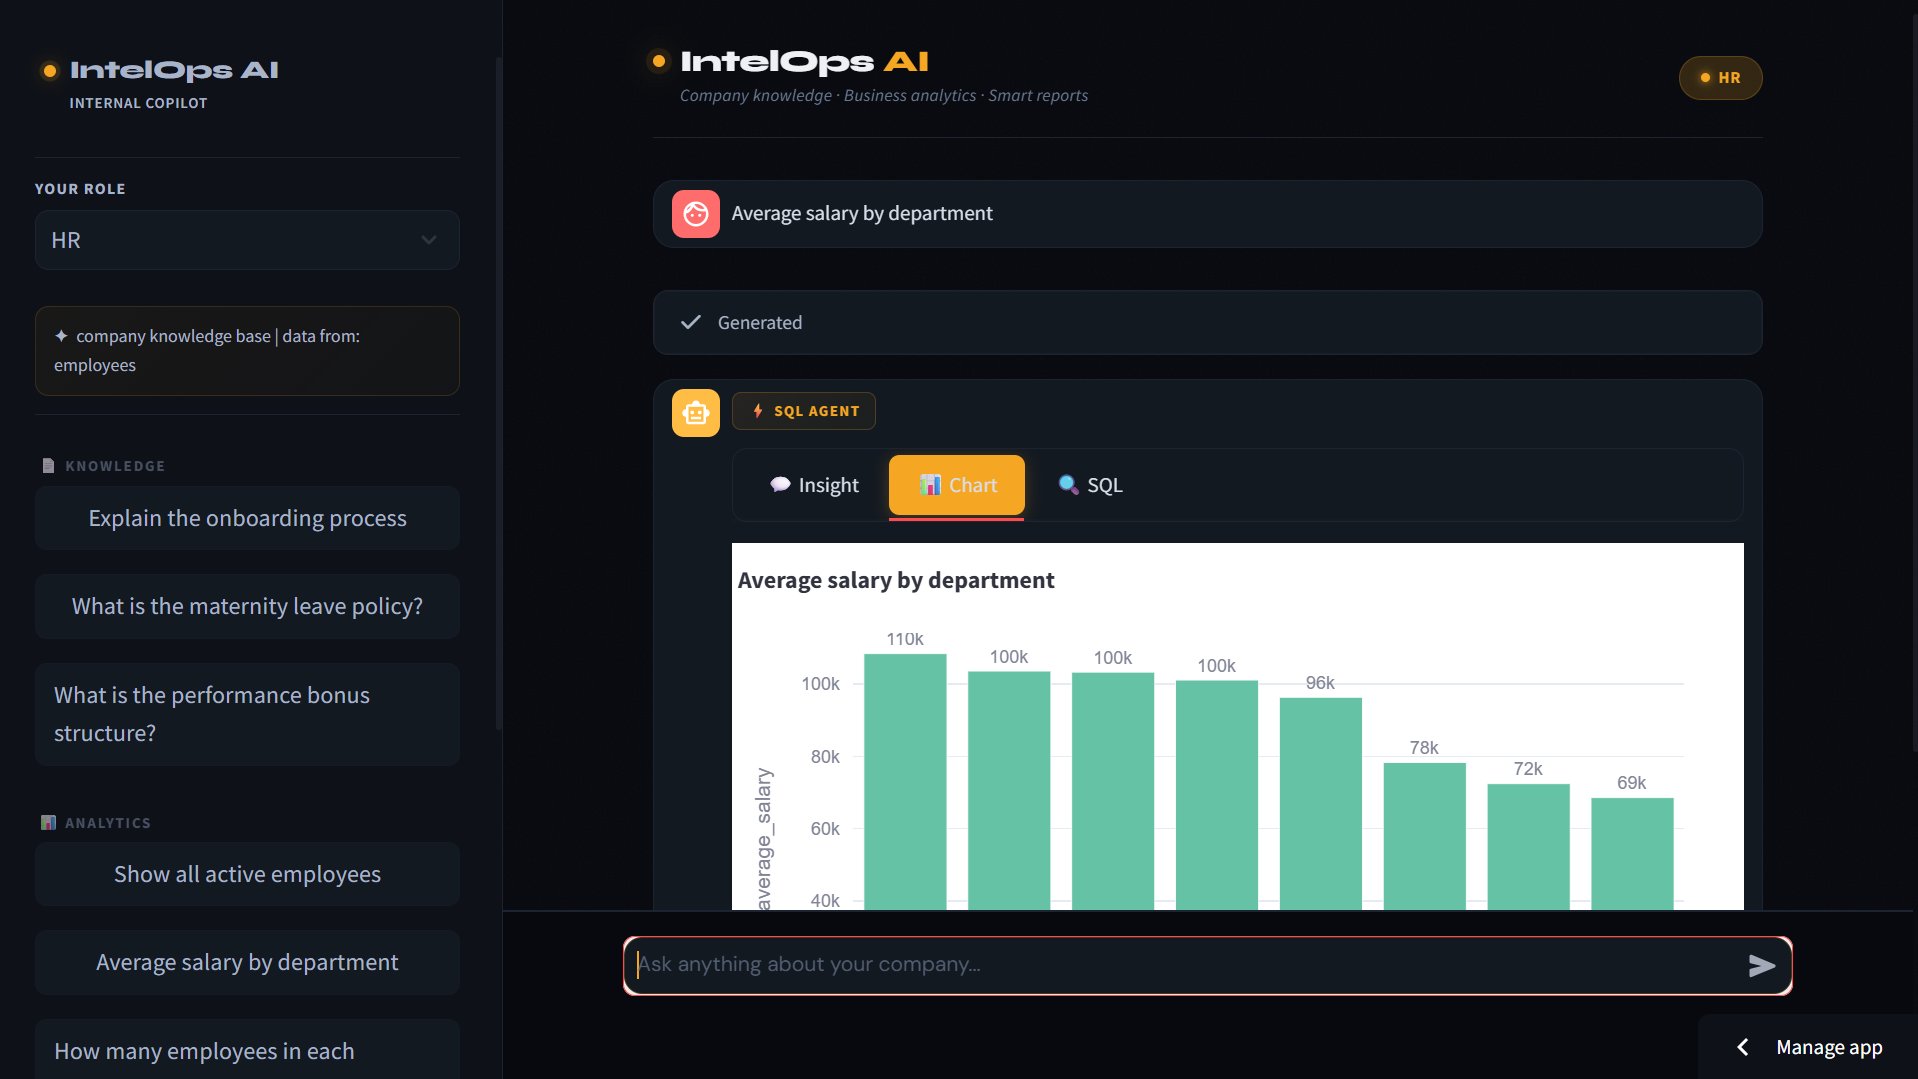Viewport: 1918px width, 1079px height.
Task: Click the 'Ask anything about your company' field
Action: (x=1100, y=964)
